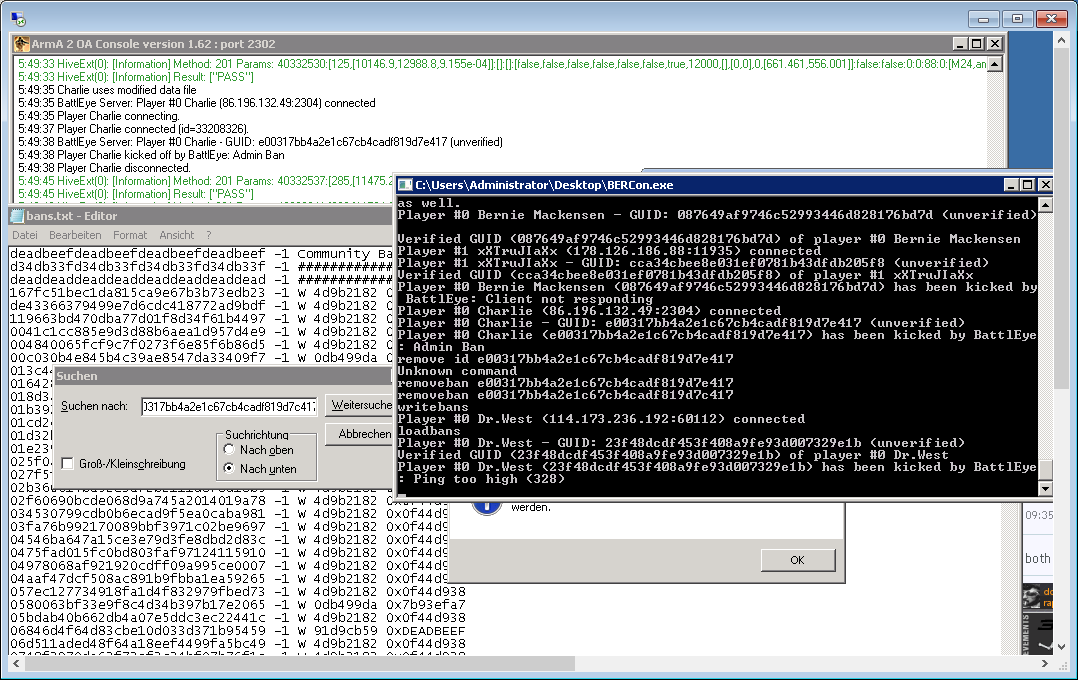Click left arrow of bottom horizontal scrollbar

[x=17, y=662]
